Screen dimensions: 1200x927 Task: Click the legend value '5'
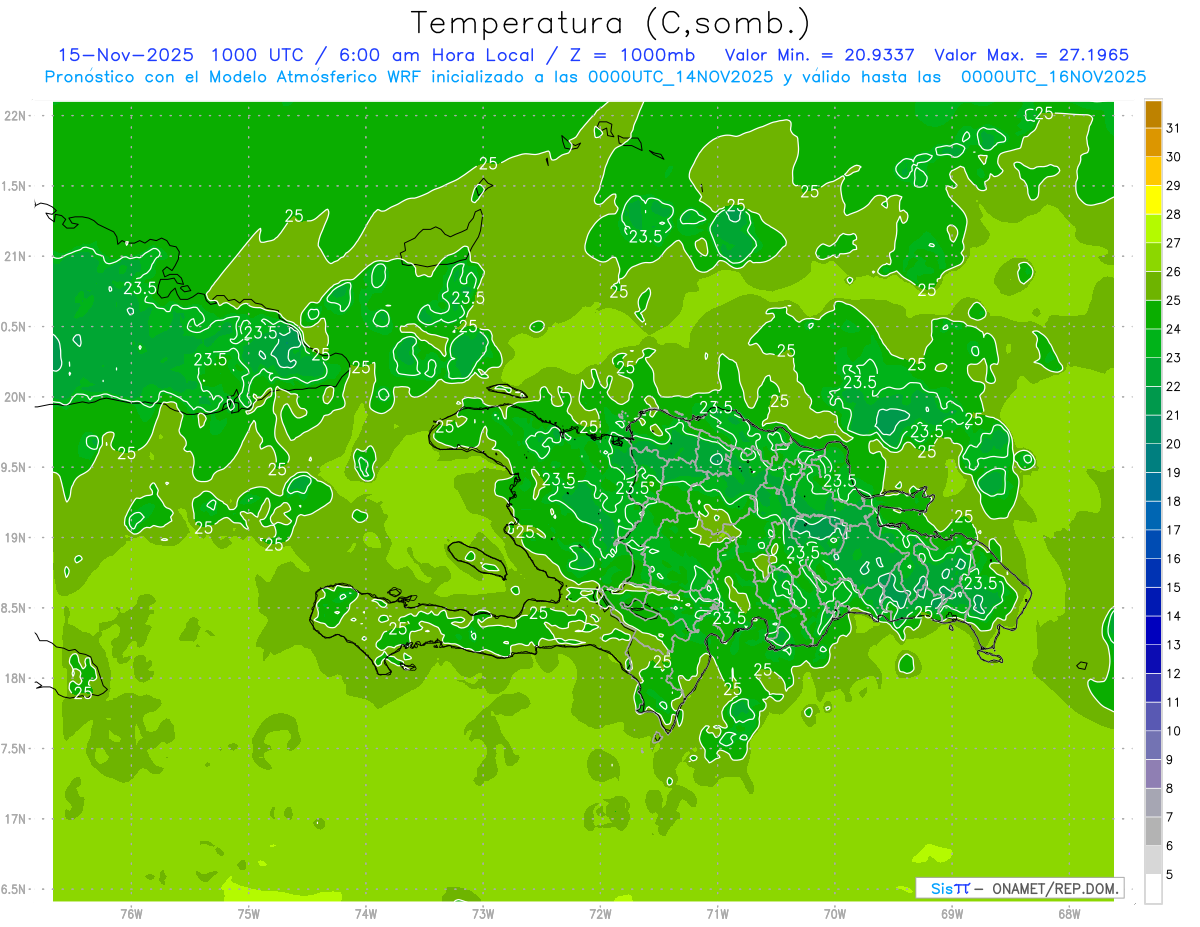click(1170, 875)
